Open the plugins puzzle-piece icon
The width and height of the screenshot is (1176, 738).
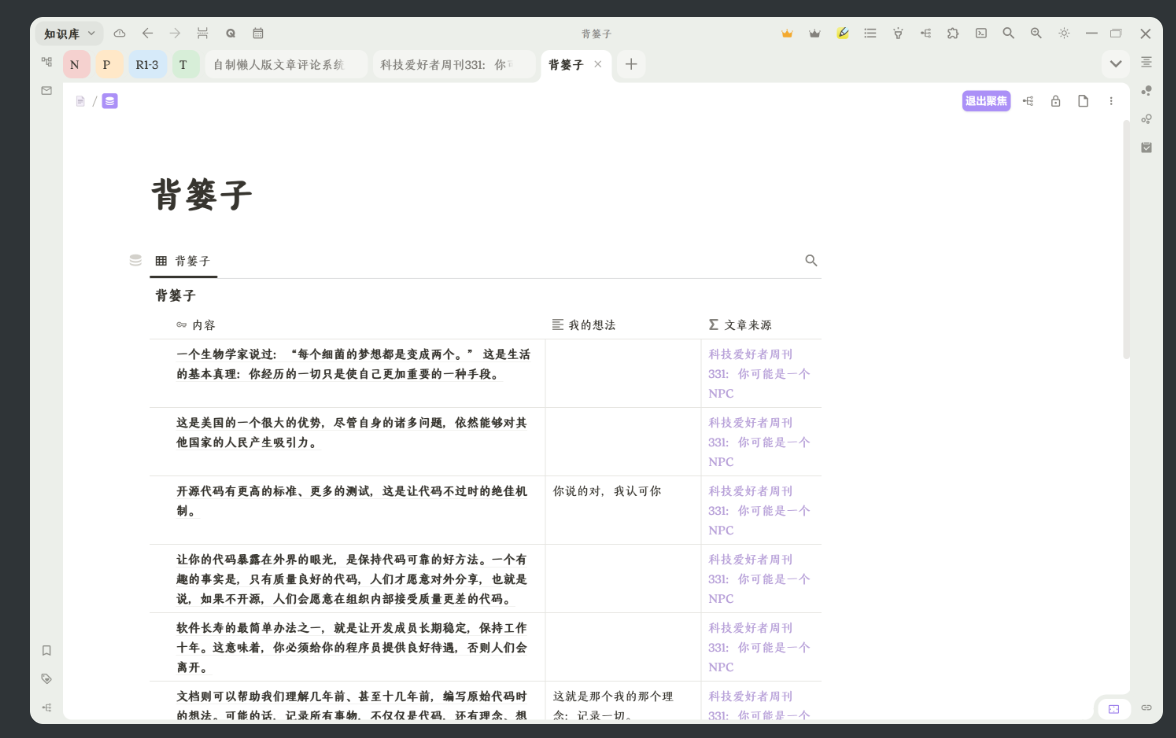[x=953, y=33]
